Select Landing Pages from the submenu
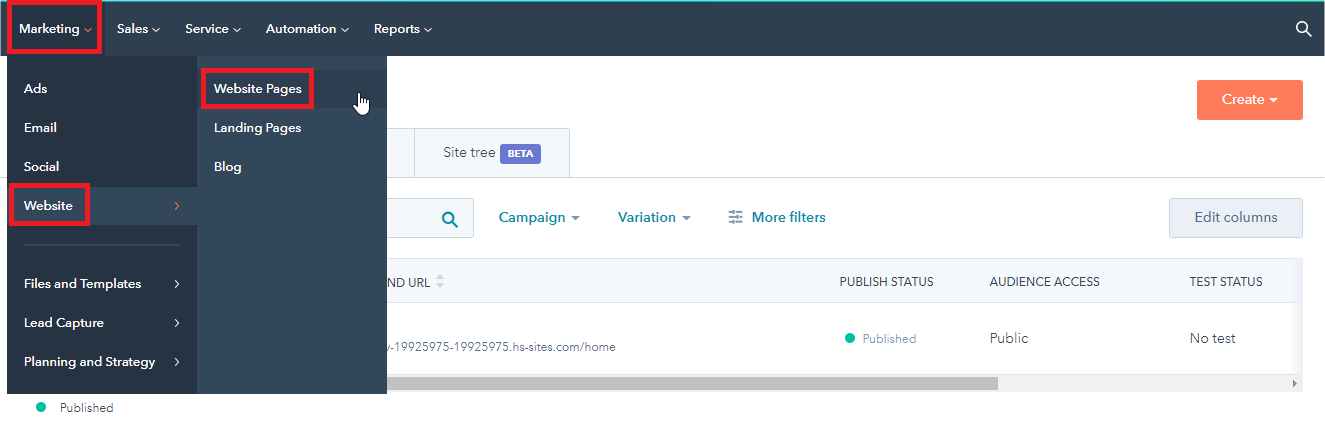Screen dimensions: 1325x422 (x=258, y=128)
